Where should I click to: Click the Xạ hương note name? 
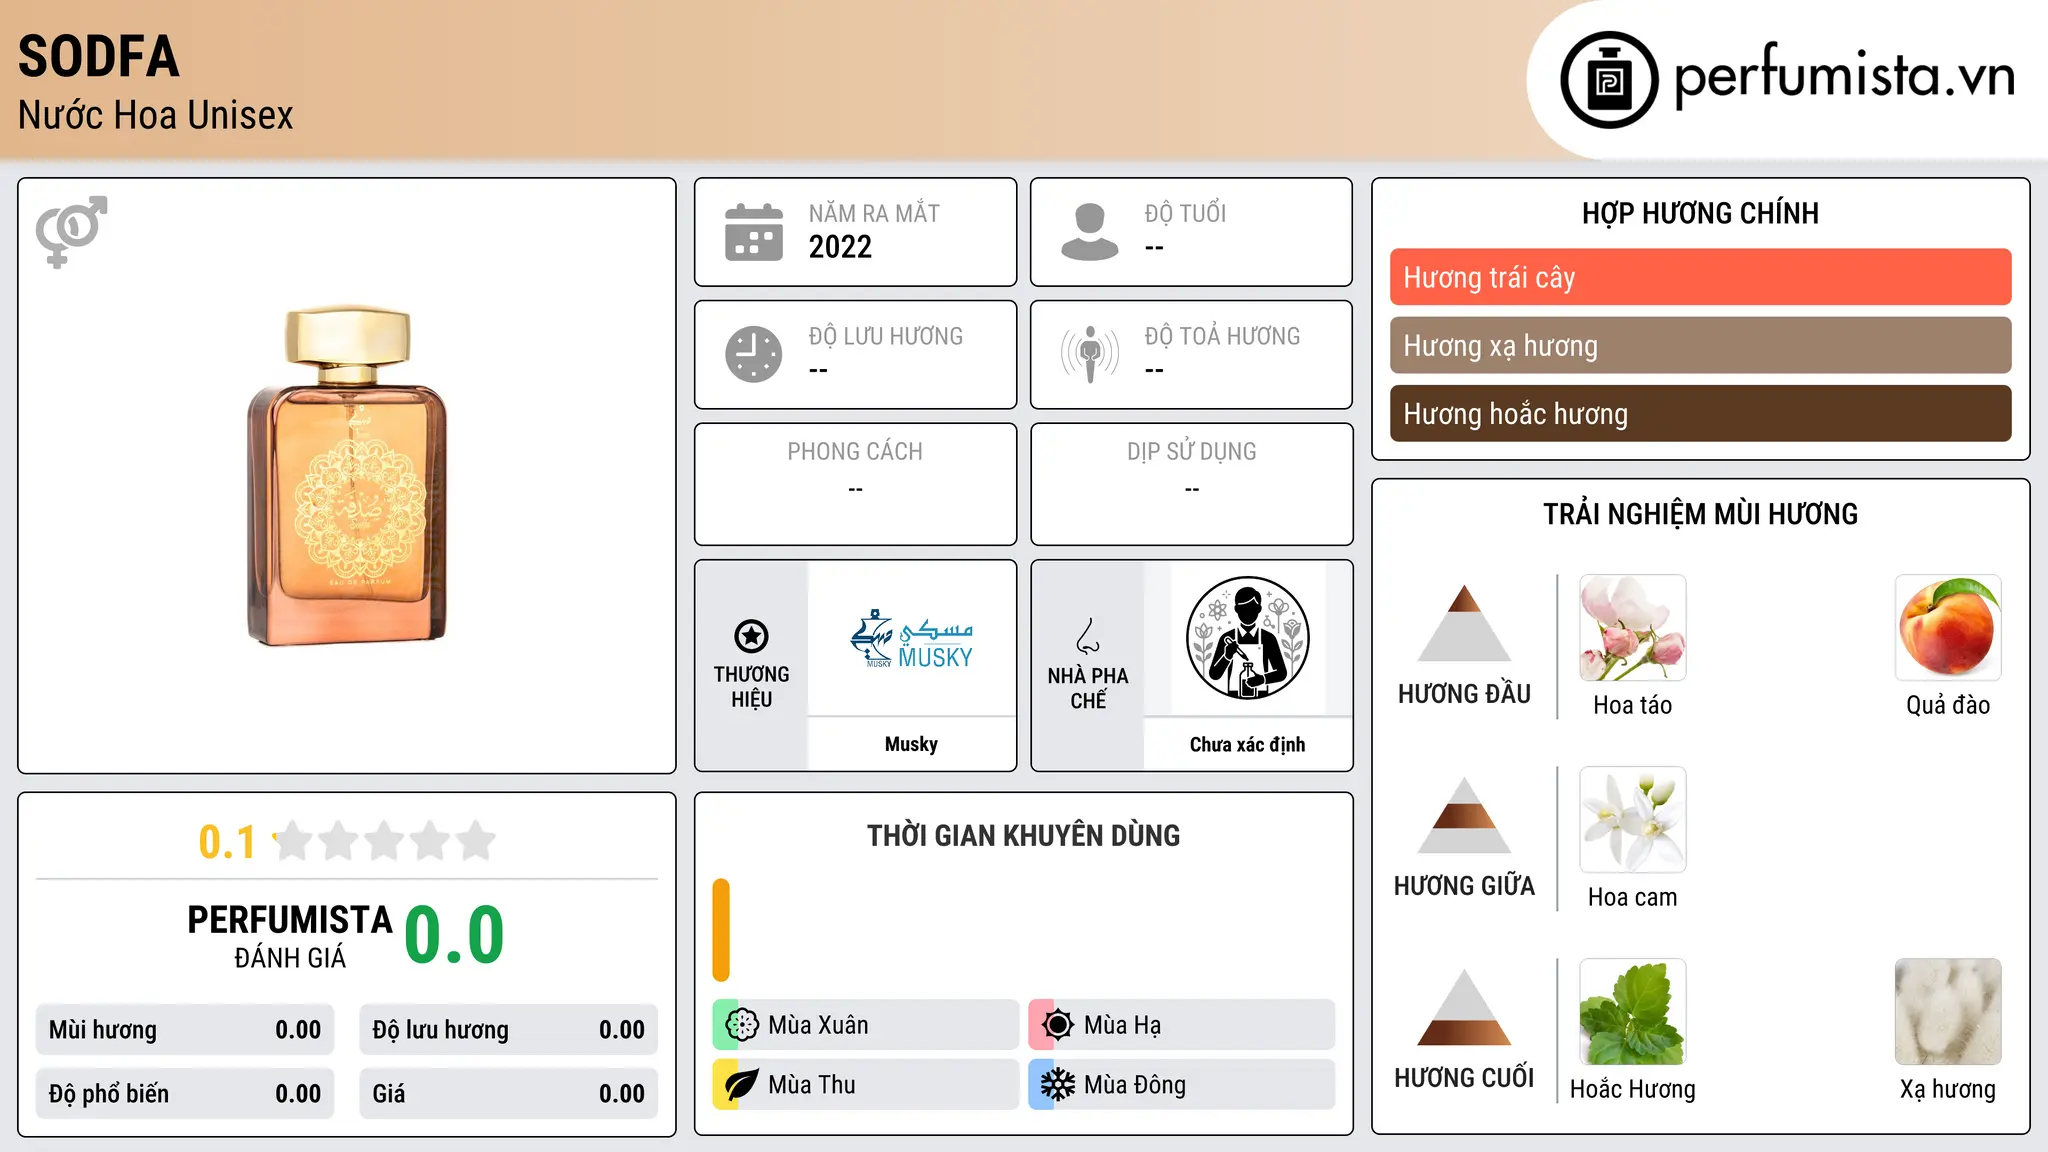coord(1948,1089)
